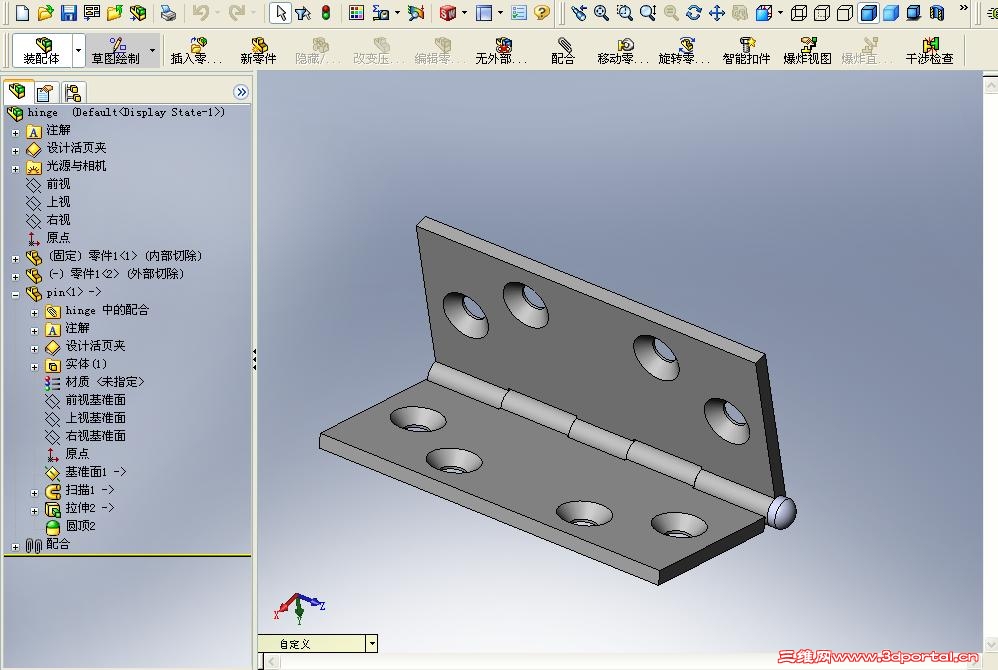Click 无外部... (No External References) button

[x=502, y=50]
